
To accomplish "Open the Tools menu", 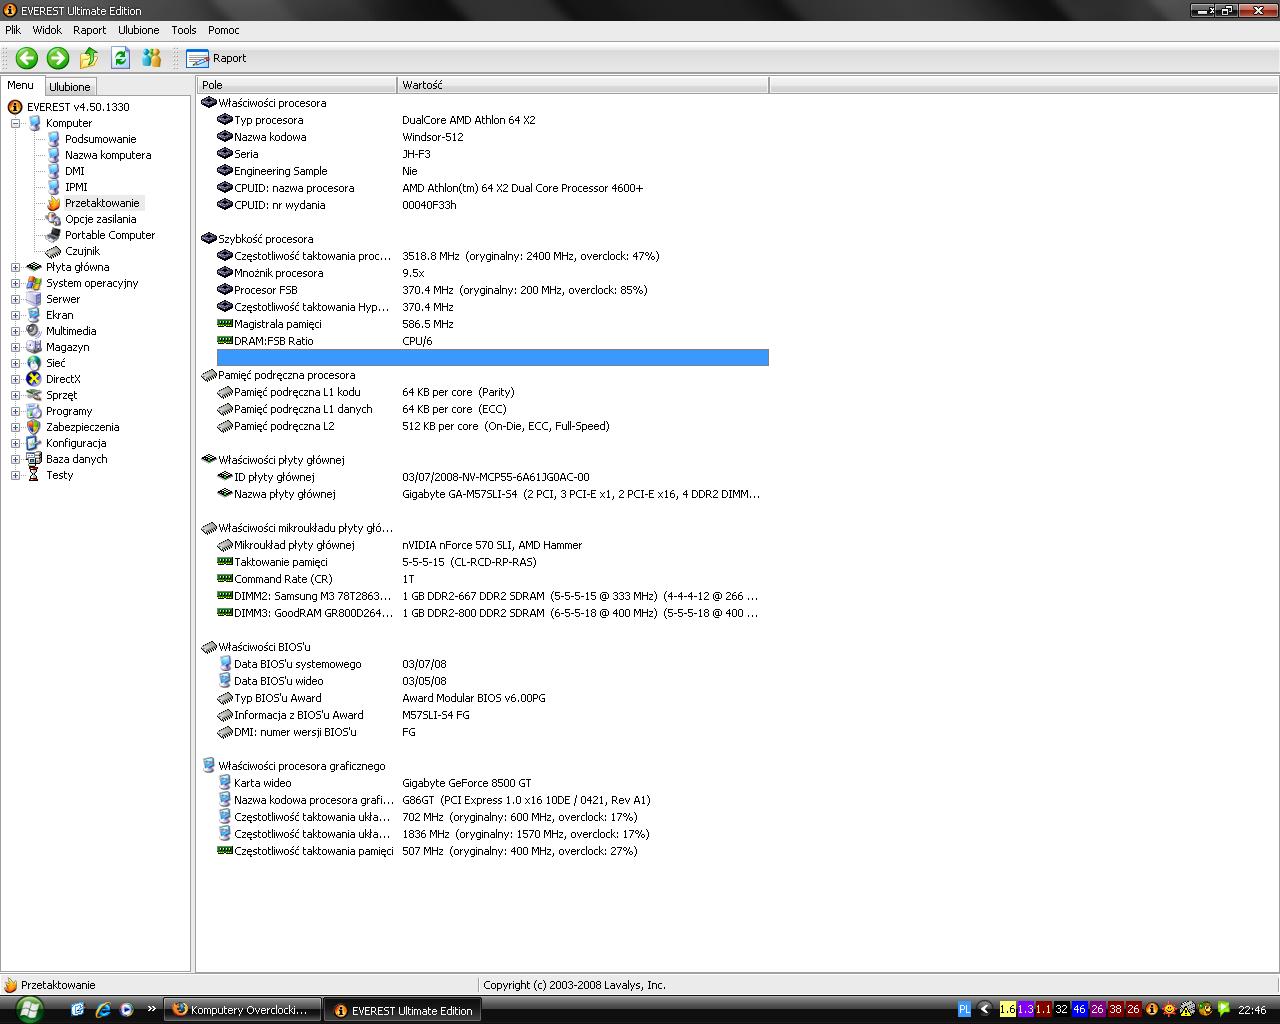I will [184, 30].
